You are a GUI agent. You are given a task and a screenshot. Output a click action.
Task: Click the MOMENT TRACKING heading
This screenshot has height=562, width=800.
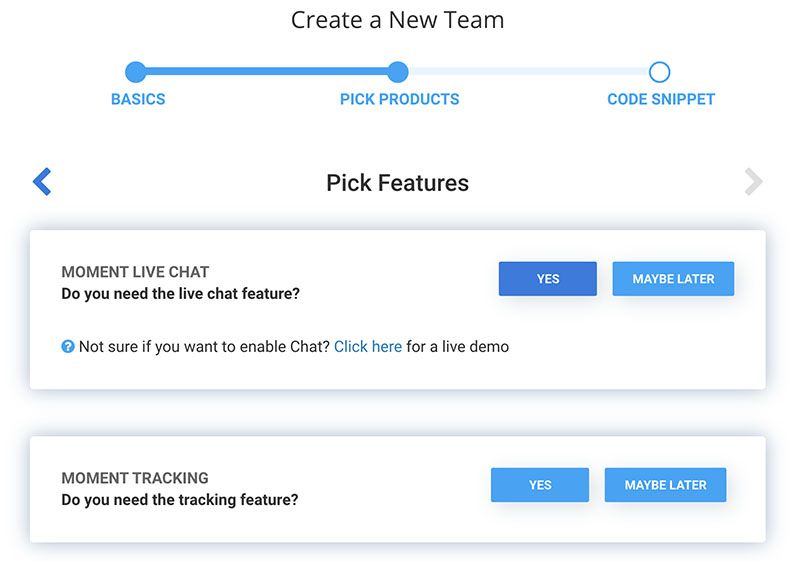click(x=135, y=478)
